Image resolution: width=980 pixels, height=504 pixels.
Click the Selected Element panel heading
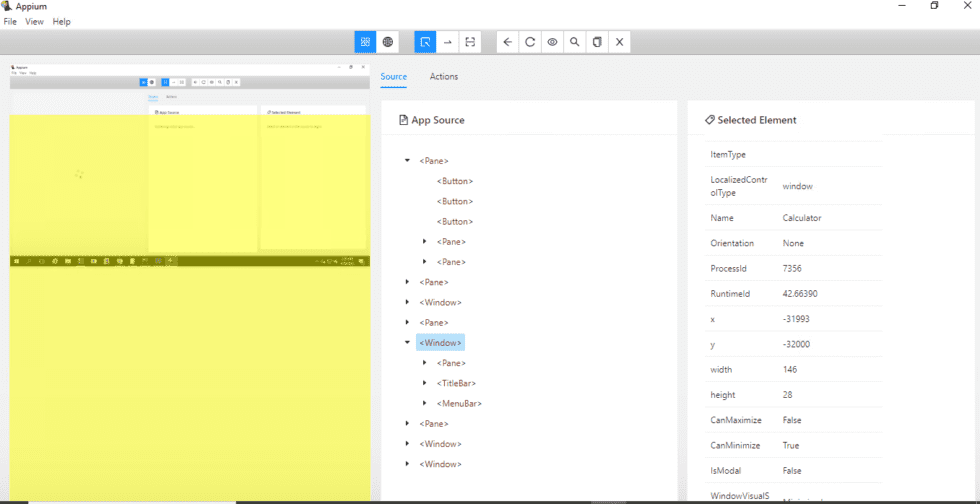751,120
